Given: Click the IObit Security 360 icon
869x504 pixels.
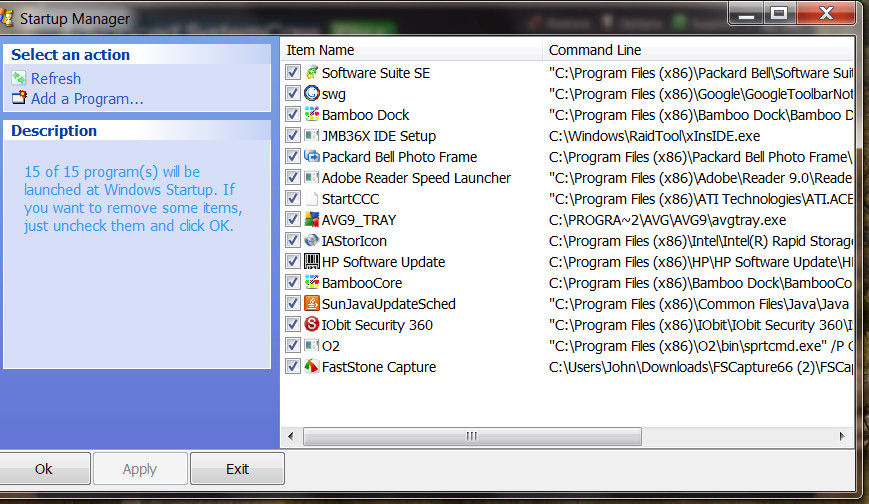Looking at the screenshot, I should click(312, 324).
